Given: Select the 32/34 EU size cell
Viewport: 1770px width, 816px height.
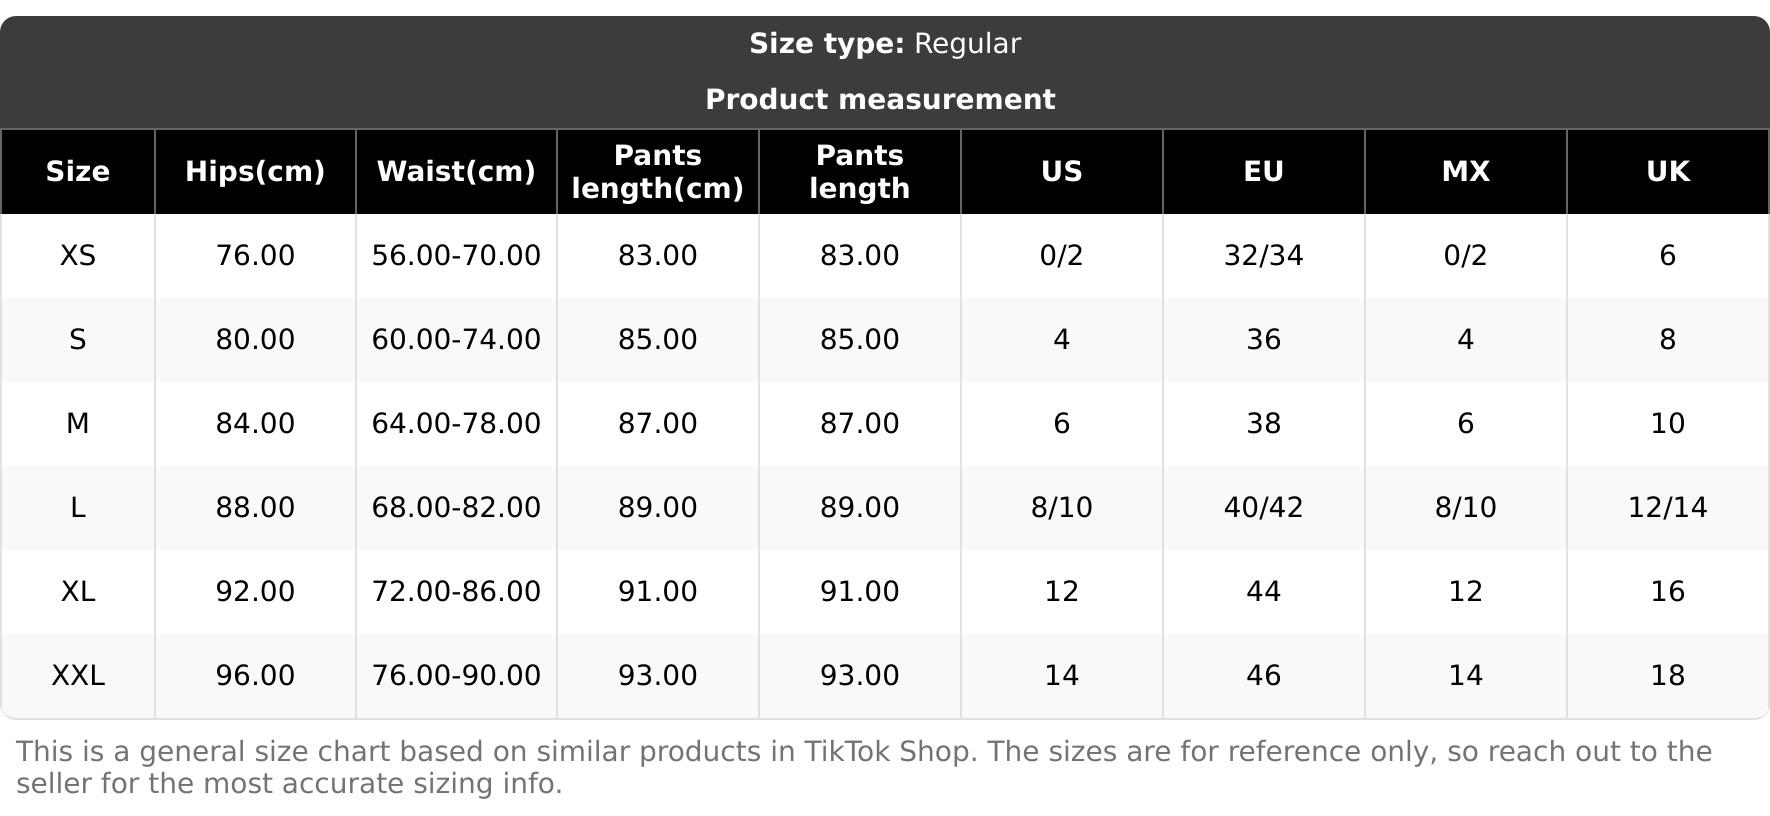Looking at the screenshot, I should pos(1264,256).
